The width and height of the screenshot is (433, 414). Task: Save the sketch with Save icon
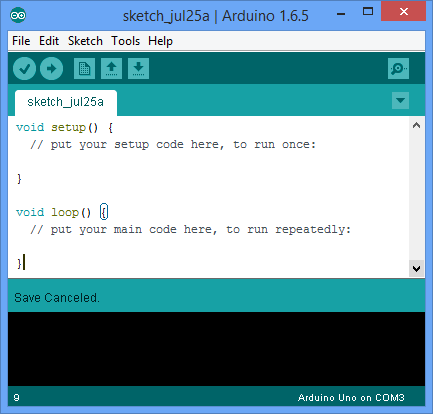pyautogui.click(x=138, y=69)
